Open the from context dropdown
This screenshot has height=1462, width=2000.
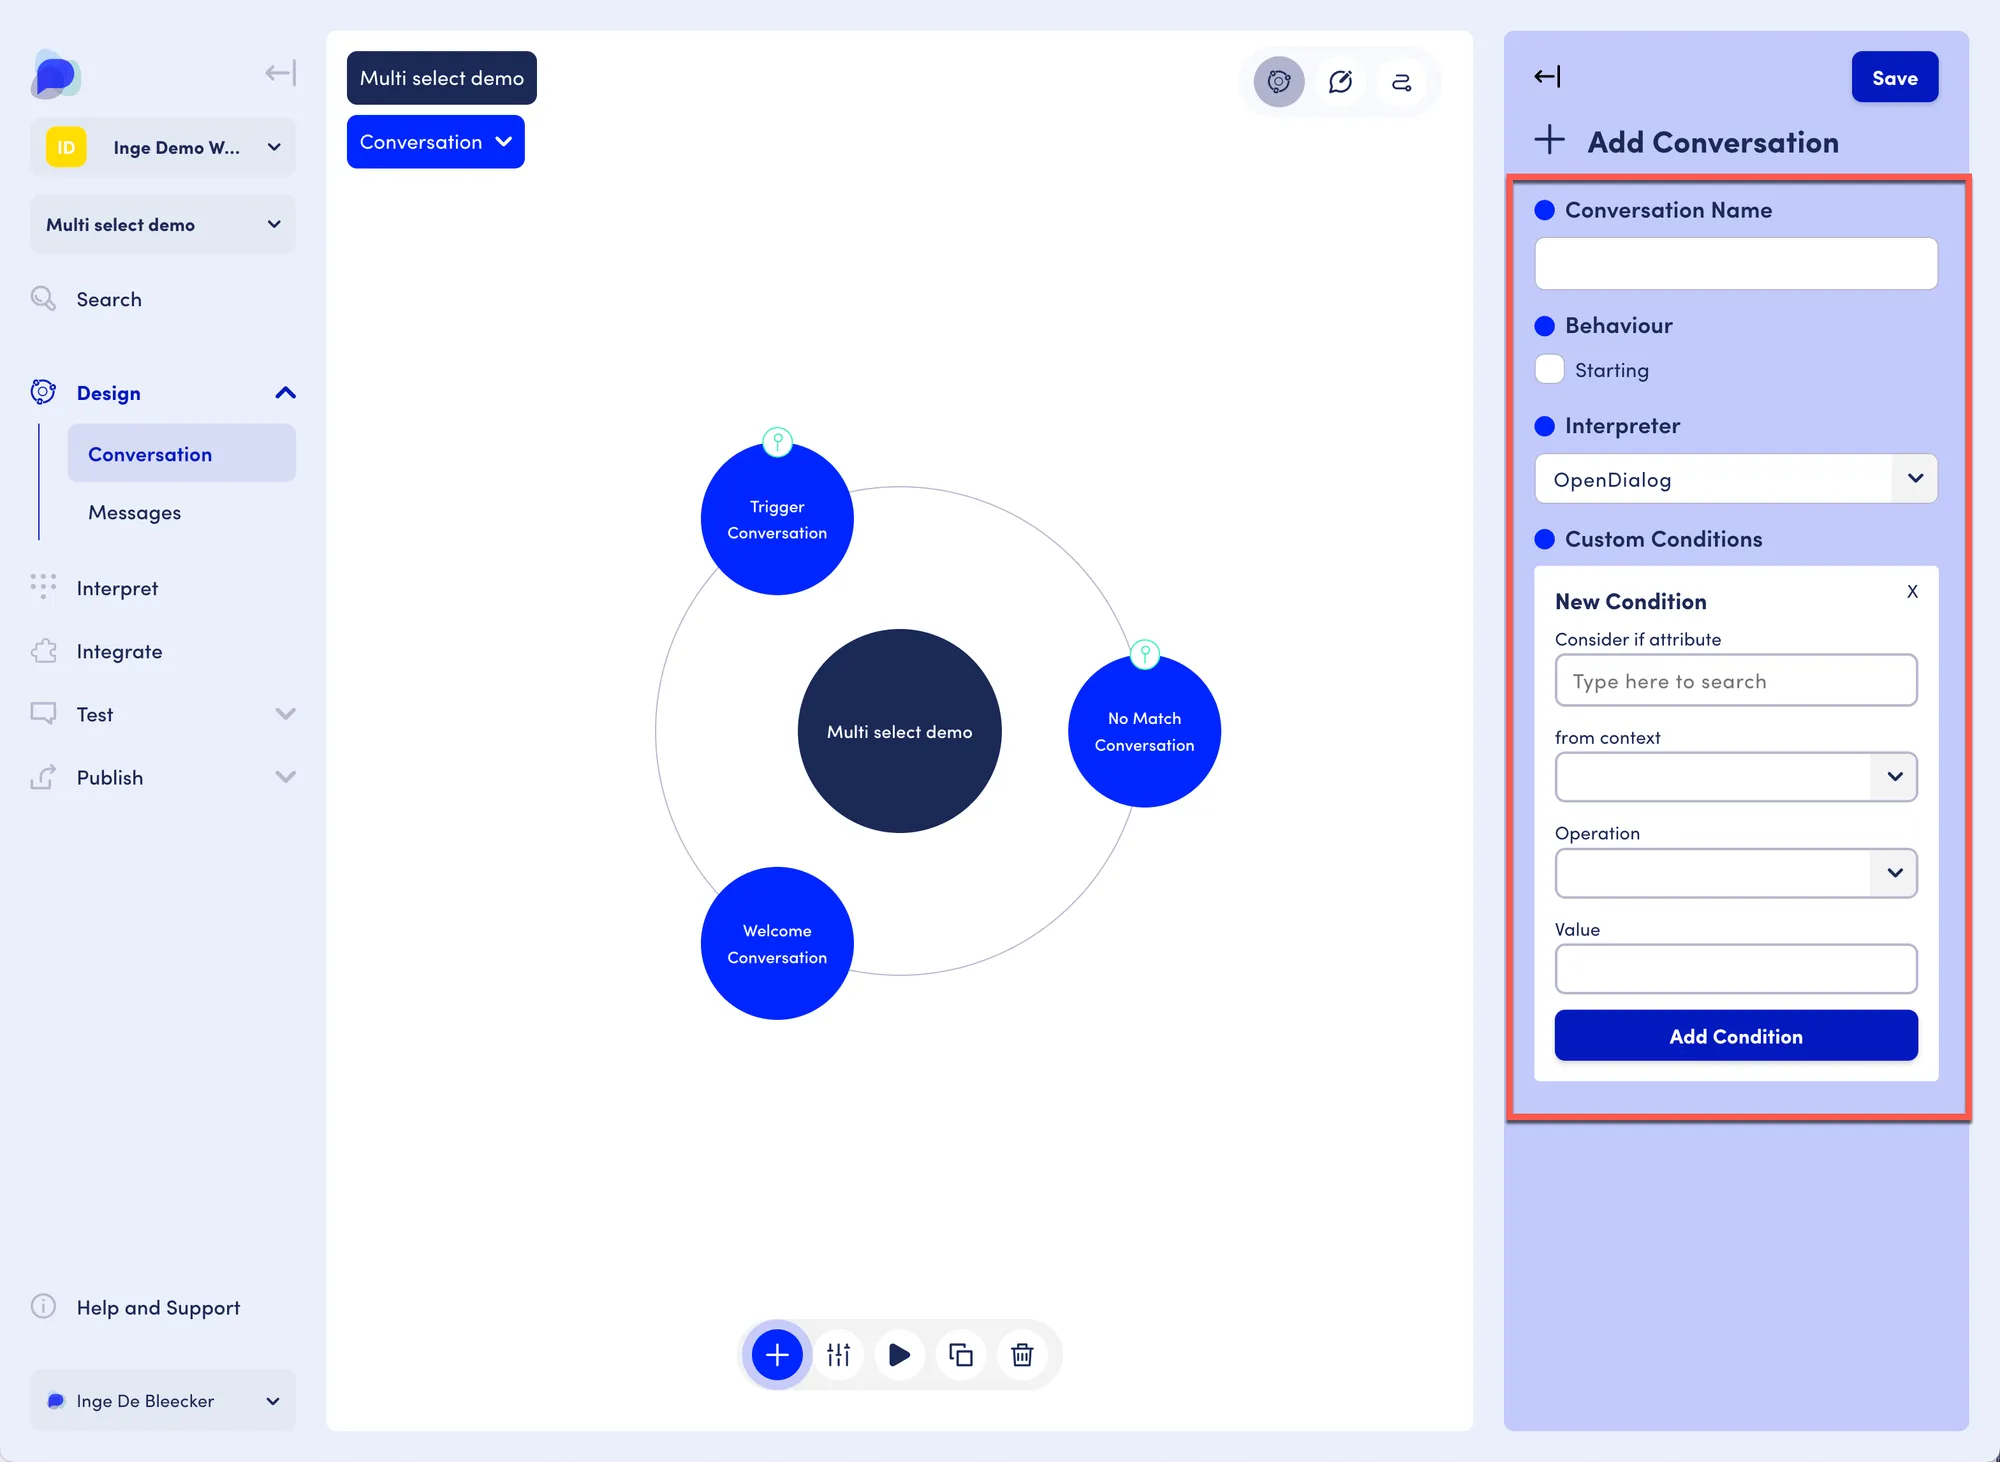[x=1736, y=777]
